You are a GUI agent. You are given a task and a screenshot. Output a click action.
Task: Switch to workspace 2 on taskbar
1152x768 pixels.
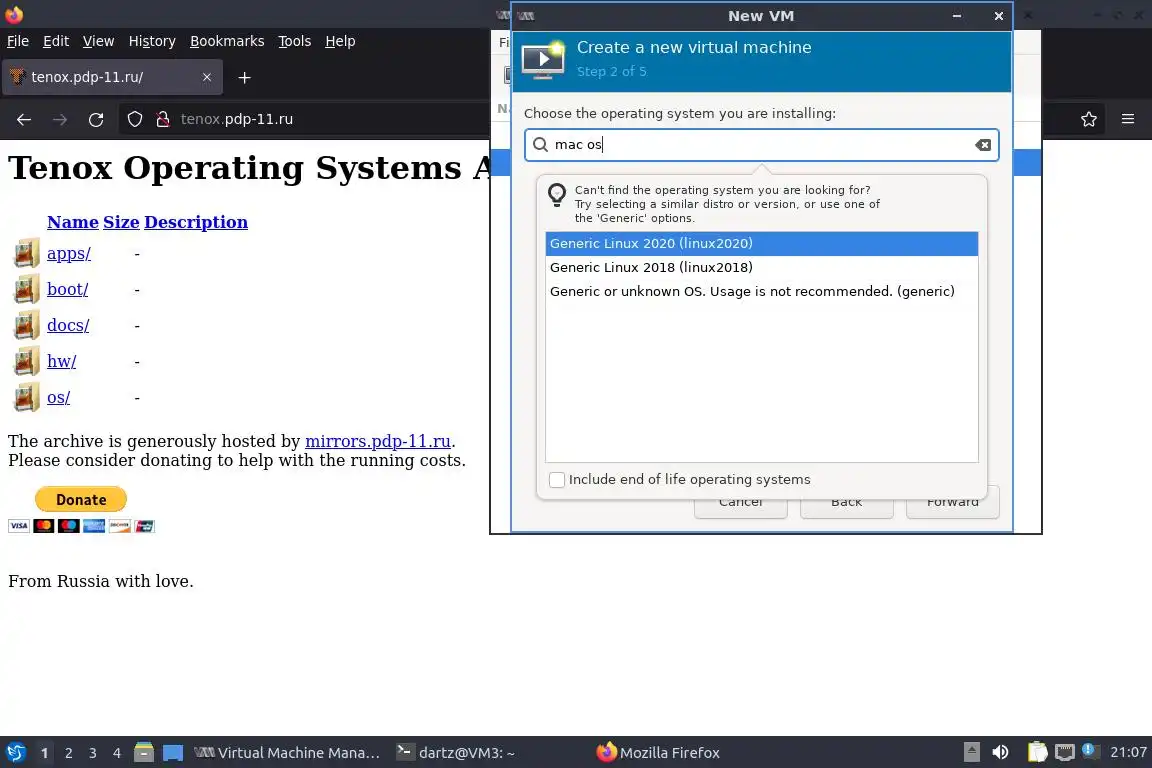point(68,753)
